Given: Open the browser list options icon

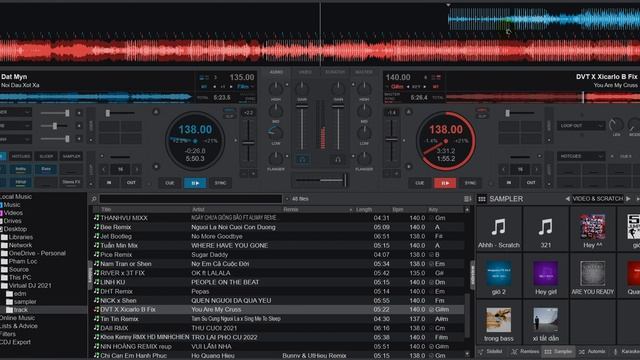Looking at the screenshot, I should [467, 199].
